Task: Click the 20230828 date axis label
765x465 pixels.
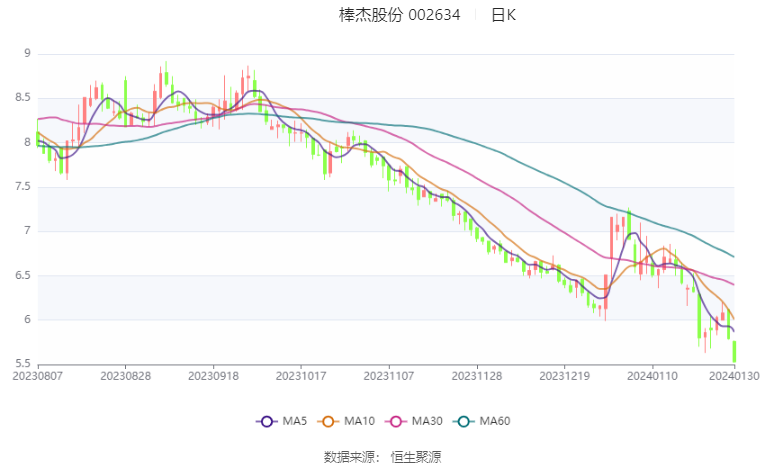Action: (x=125, y=376)
